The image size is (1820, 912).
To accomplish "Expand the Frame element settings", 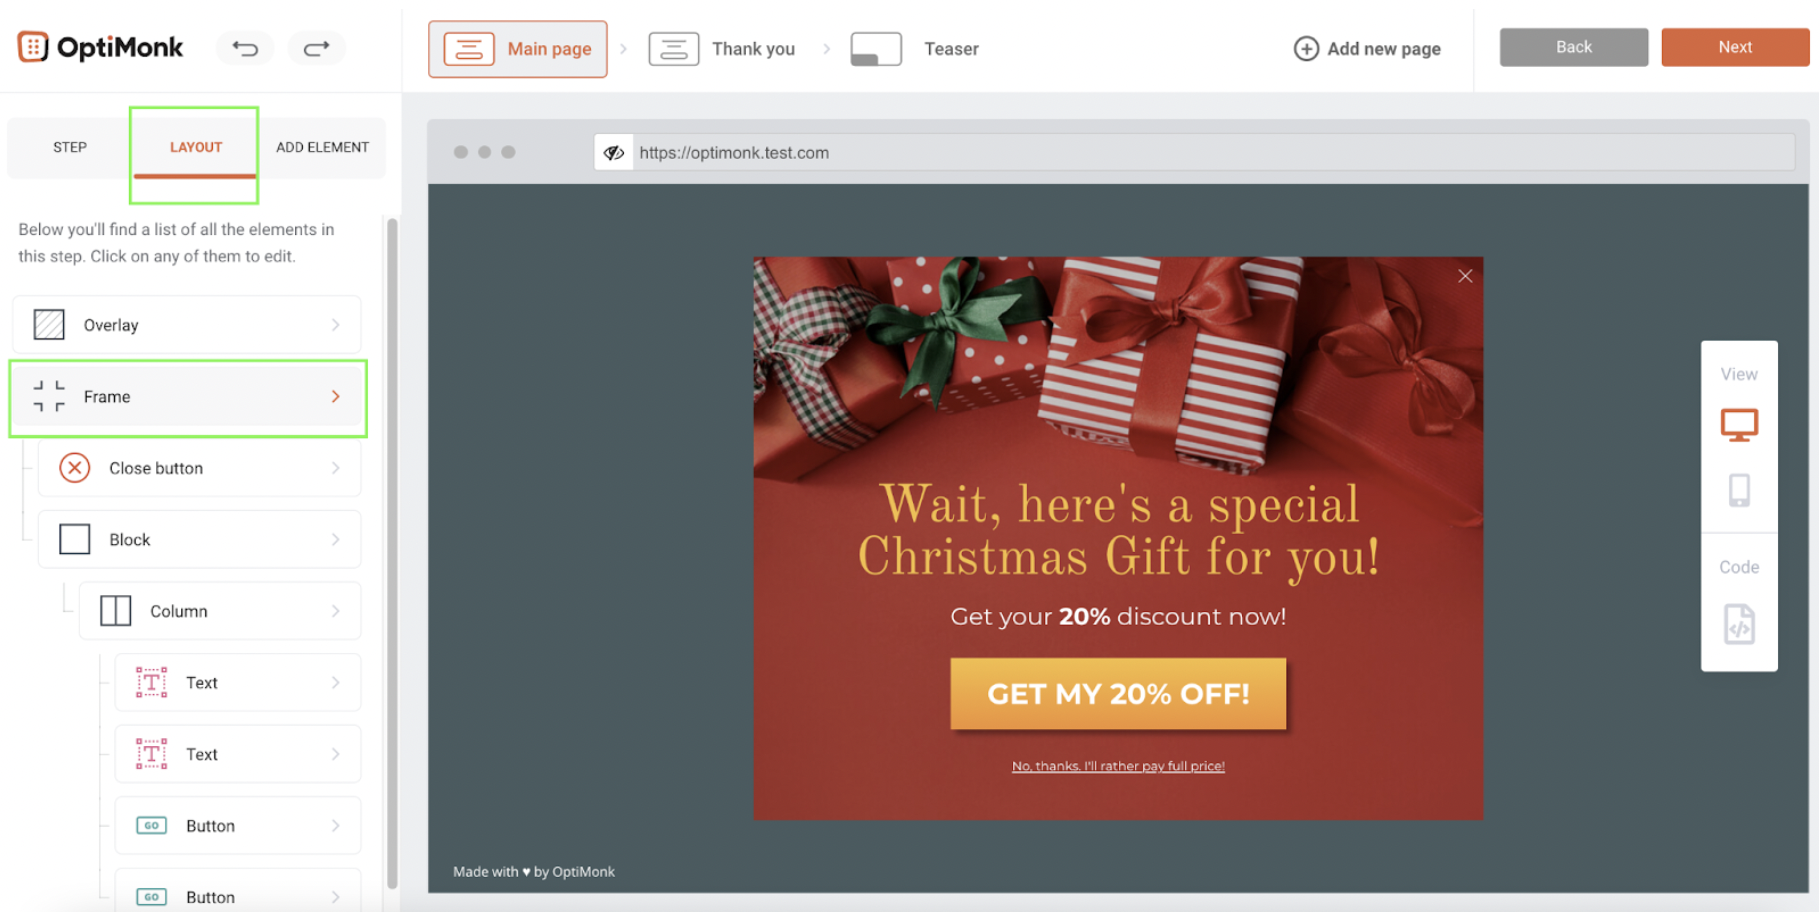I will 188,397.
